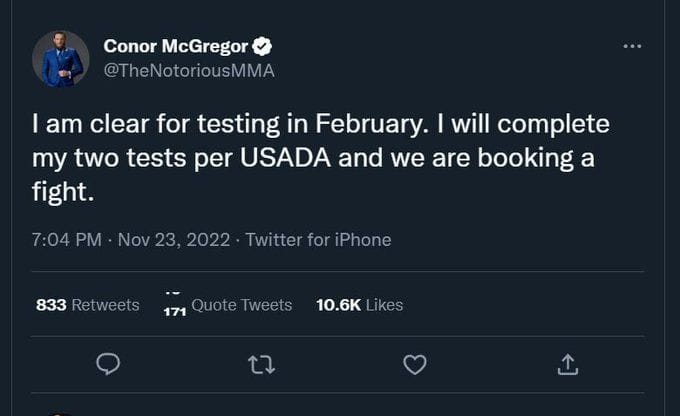The height and width of the screenshot is (416, 680).
Task: View the 833 Retweets list
Action: point(88,305)
